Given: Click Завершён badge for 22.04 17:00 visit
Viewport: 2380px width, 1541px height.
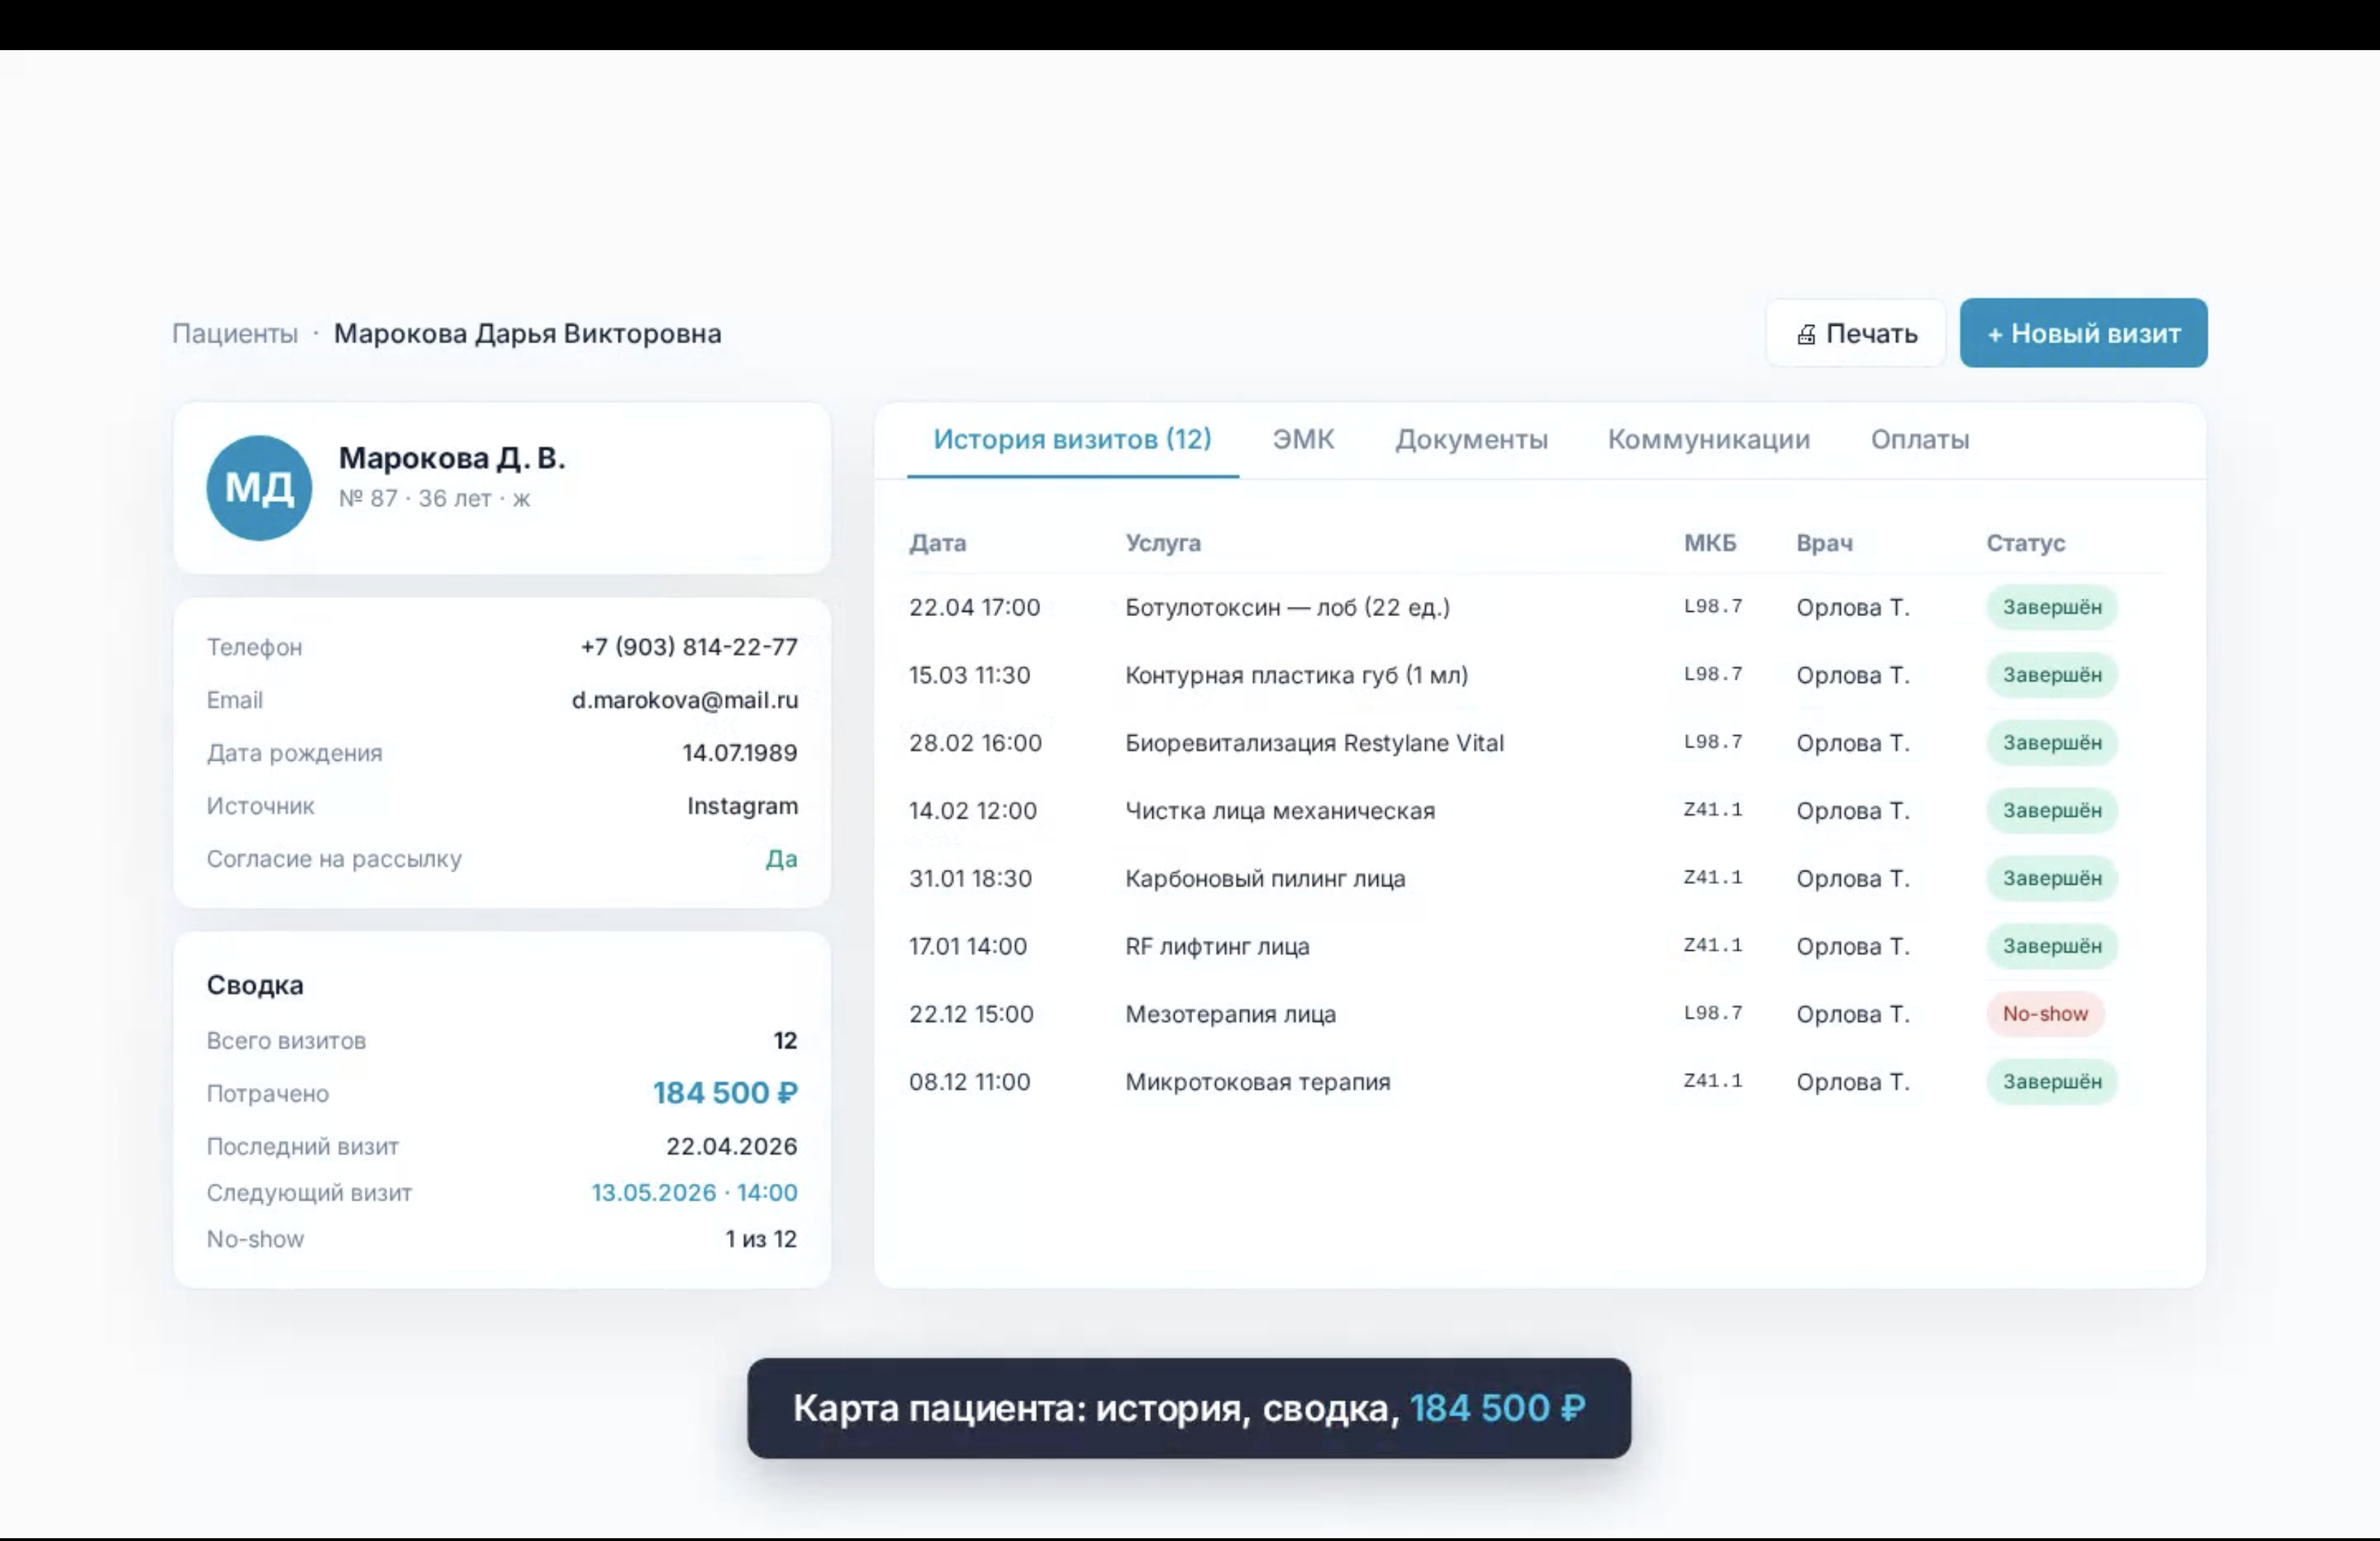Looking at the screenshot, I should [2052, 607].
